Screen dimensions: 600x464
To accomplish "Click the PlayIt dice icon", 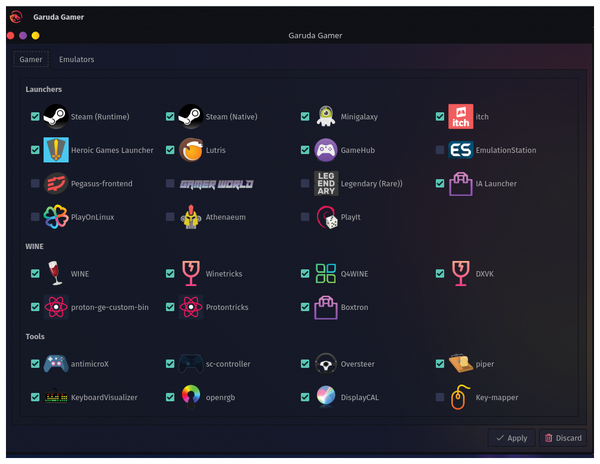I will click(x=327, y=217).
